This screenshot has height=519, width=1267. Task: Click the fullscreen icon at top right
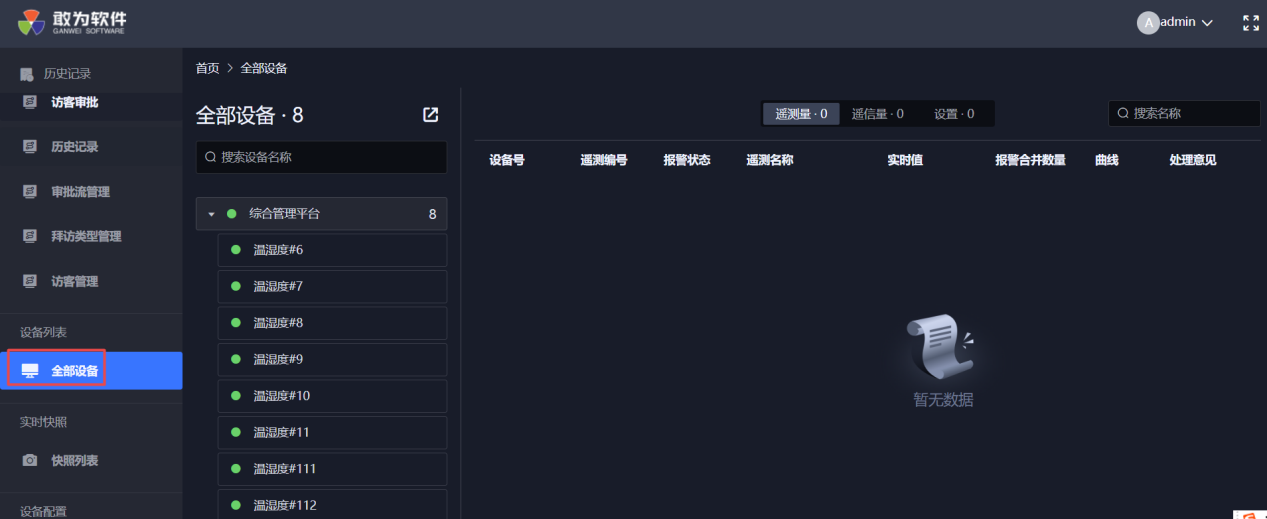pyautogui.click(x=1250, y=23)
